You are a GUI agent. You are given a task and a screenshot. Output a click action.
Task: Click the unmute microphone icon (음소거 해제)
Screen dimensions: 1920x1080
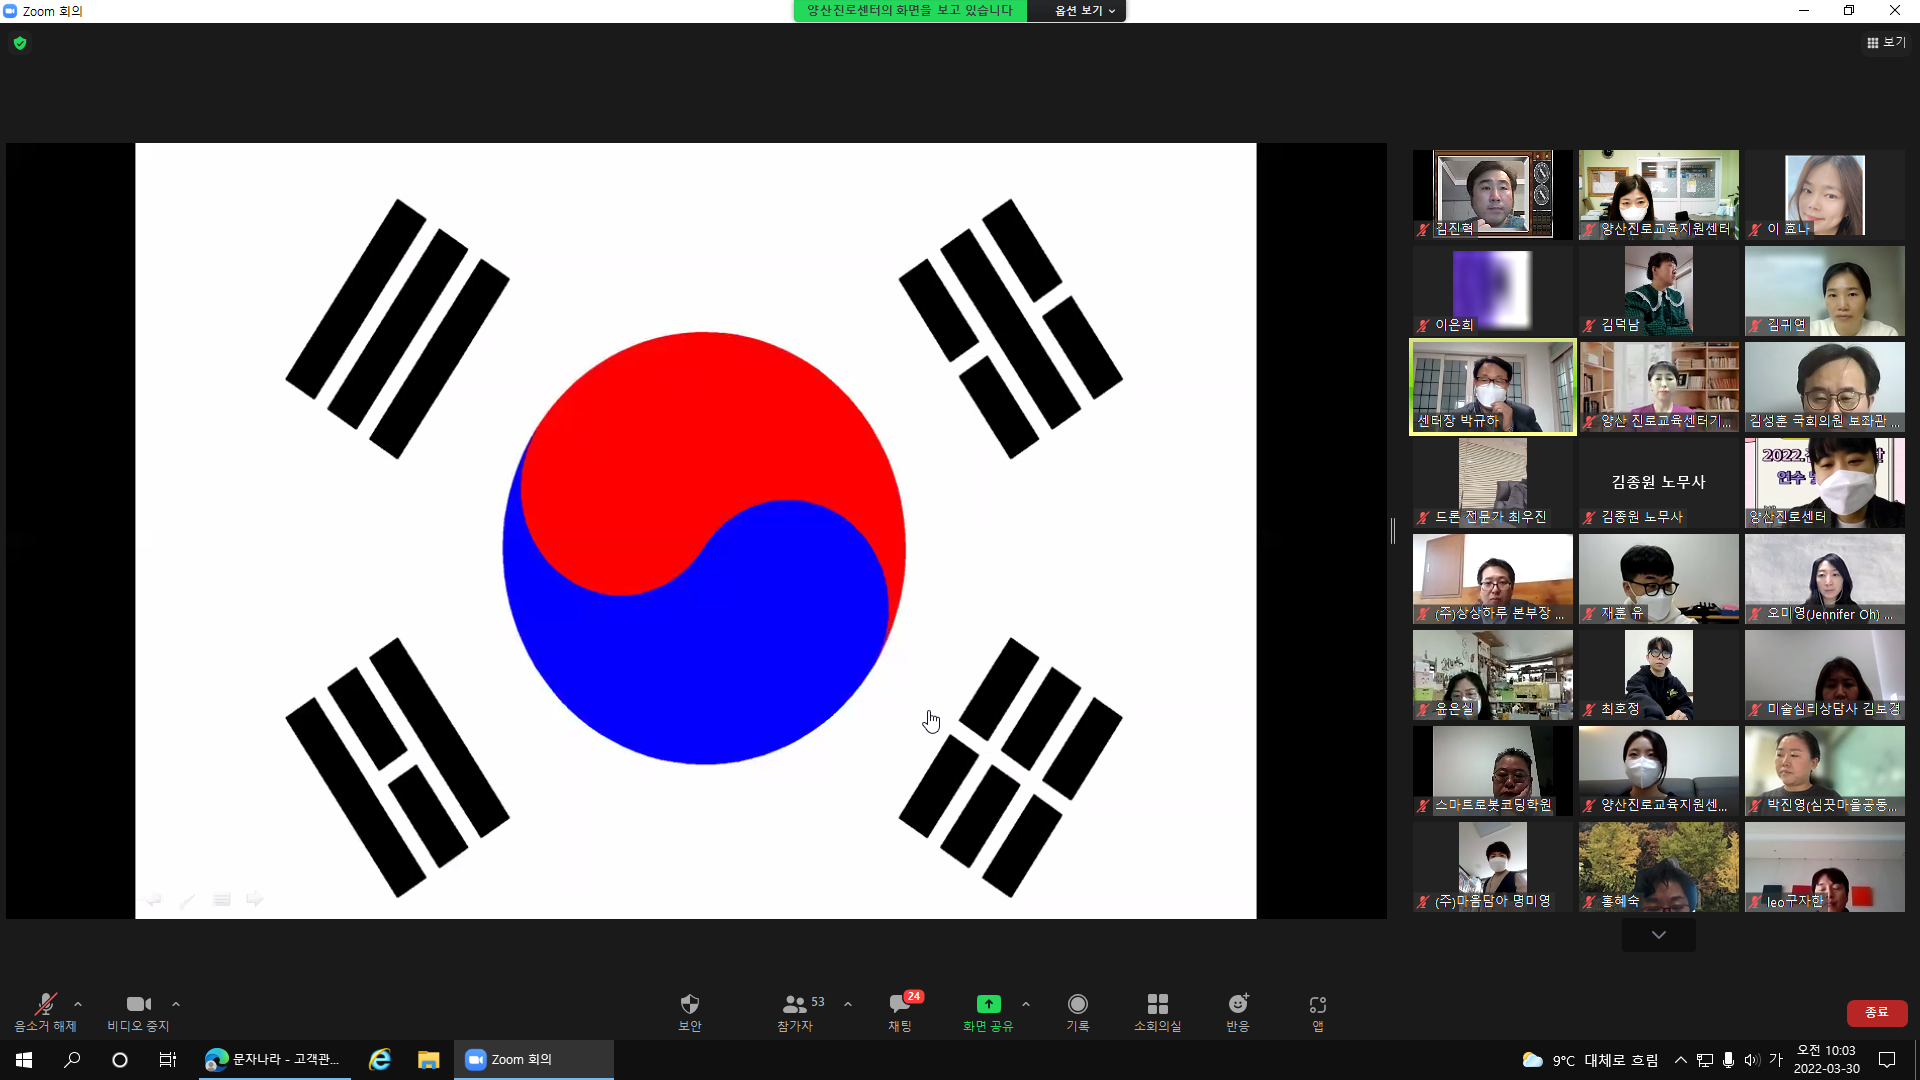tap(45, 1004)
